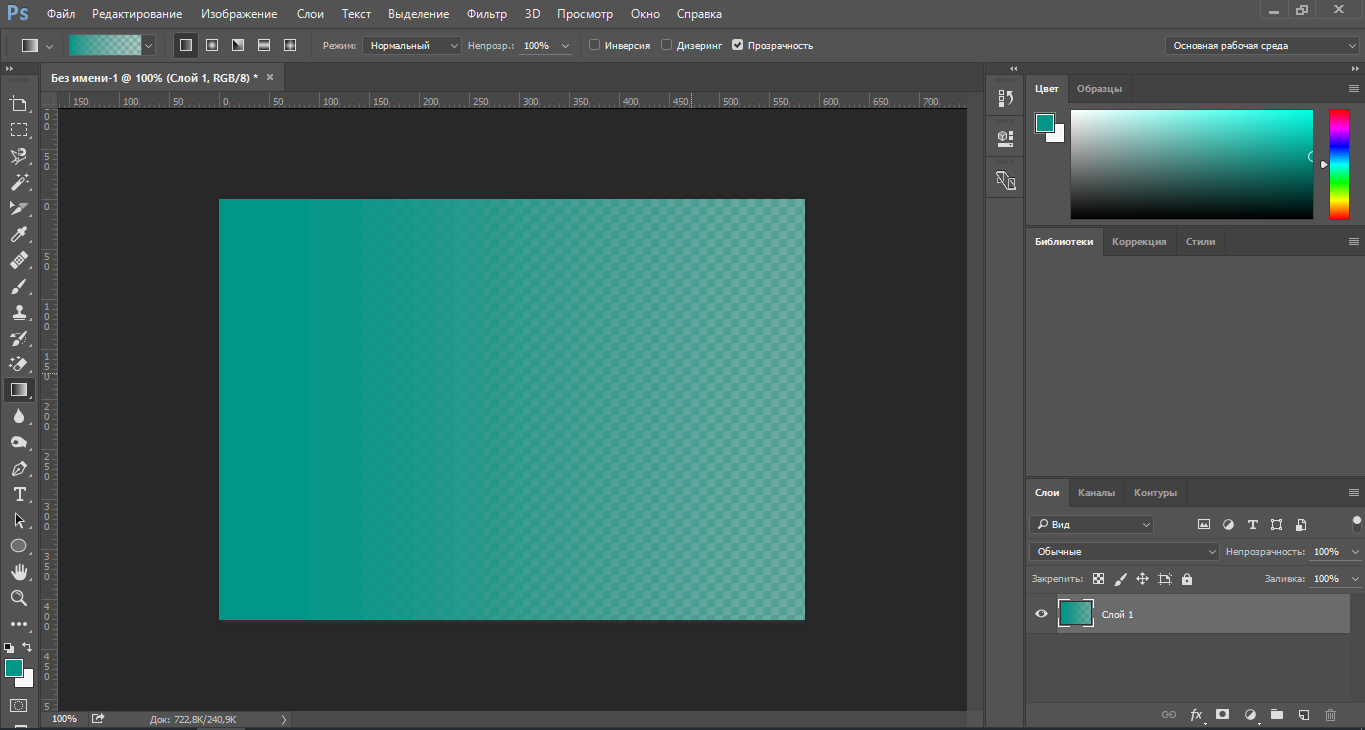The width and height of the screenshot is (1365, 730).
Task: Open the Слои menu
Action: coord(310,14)
